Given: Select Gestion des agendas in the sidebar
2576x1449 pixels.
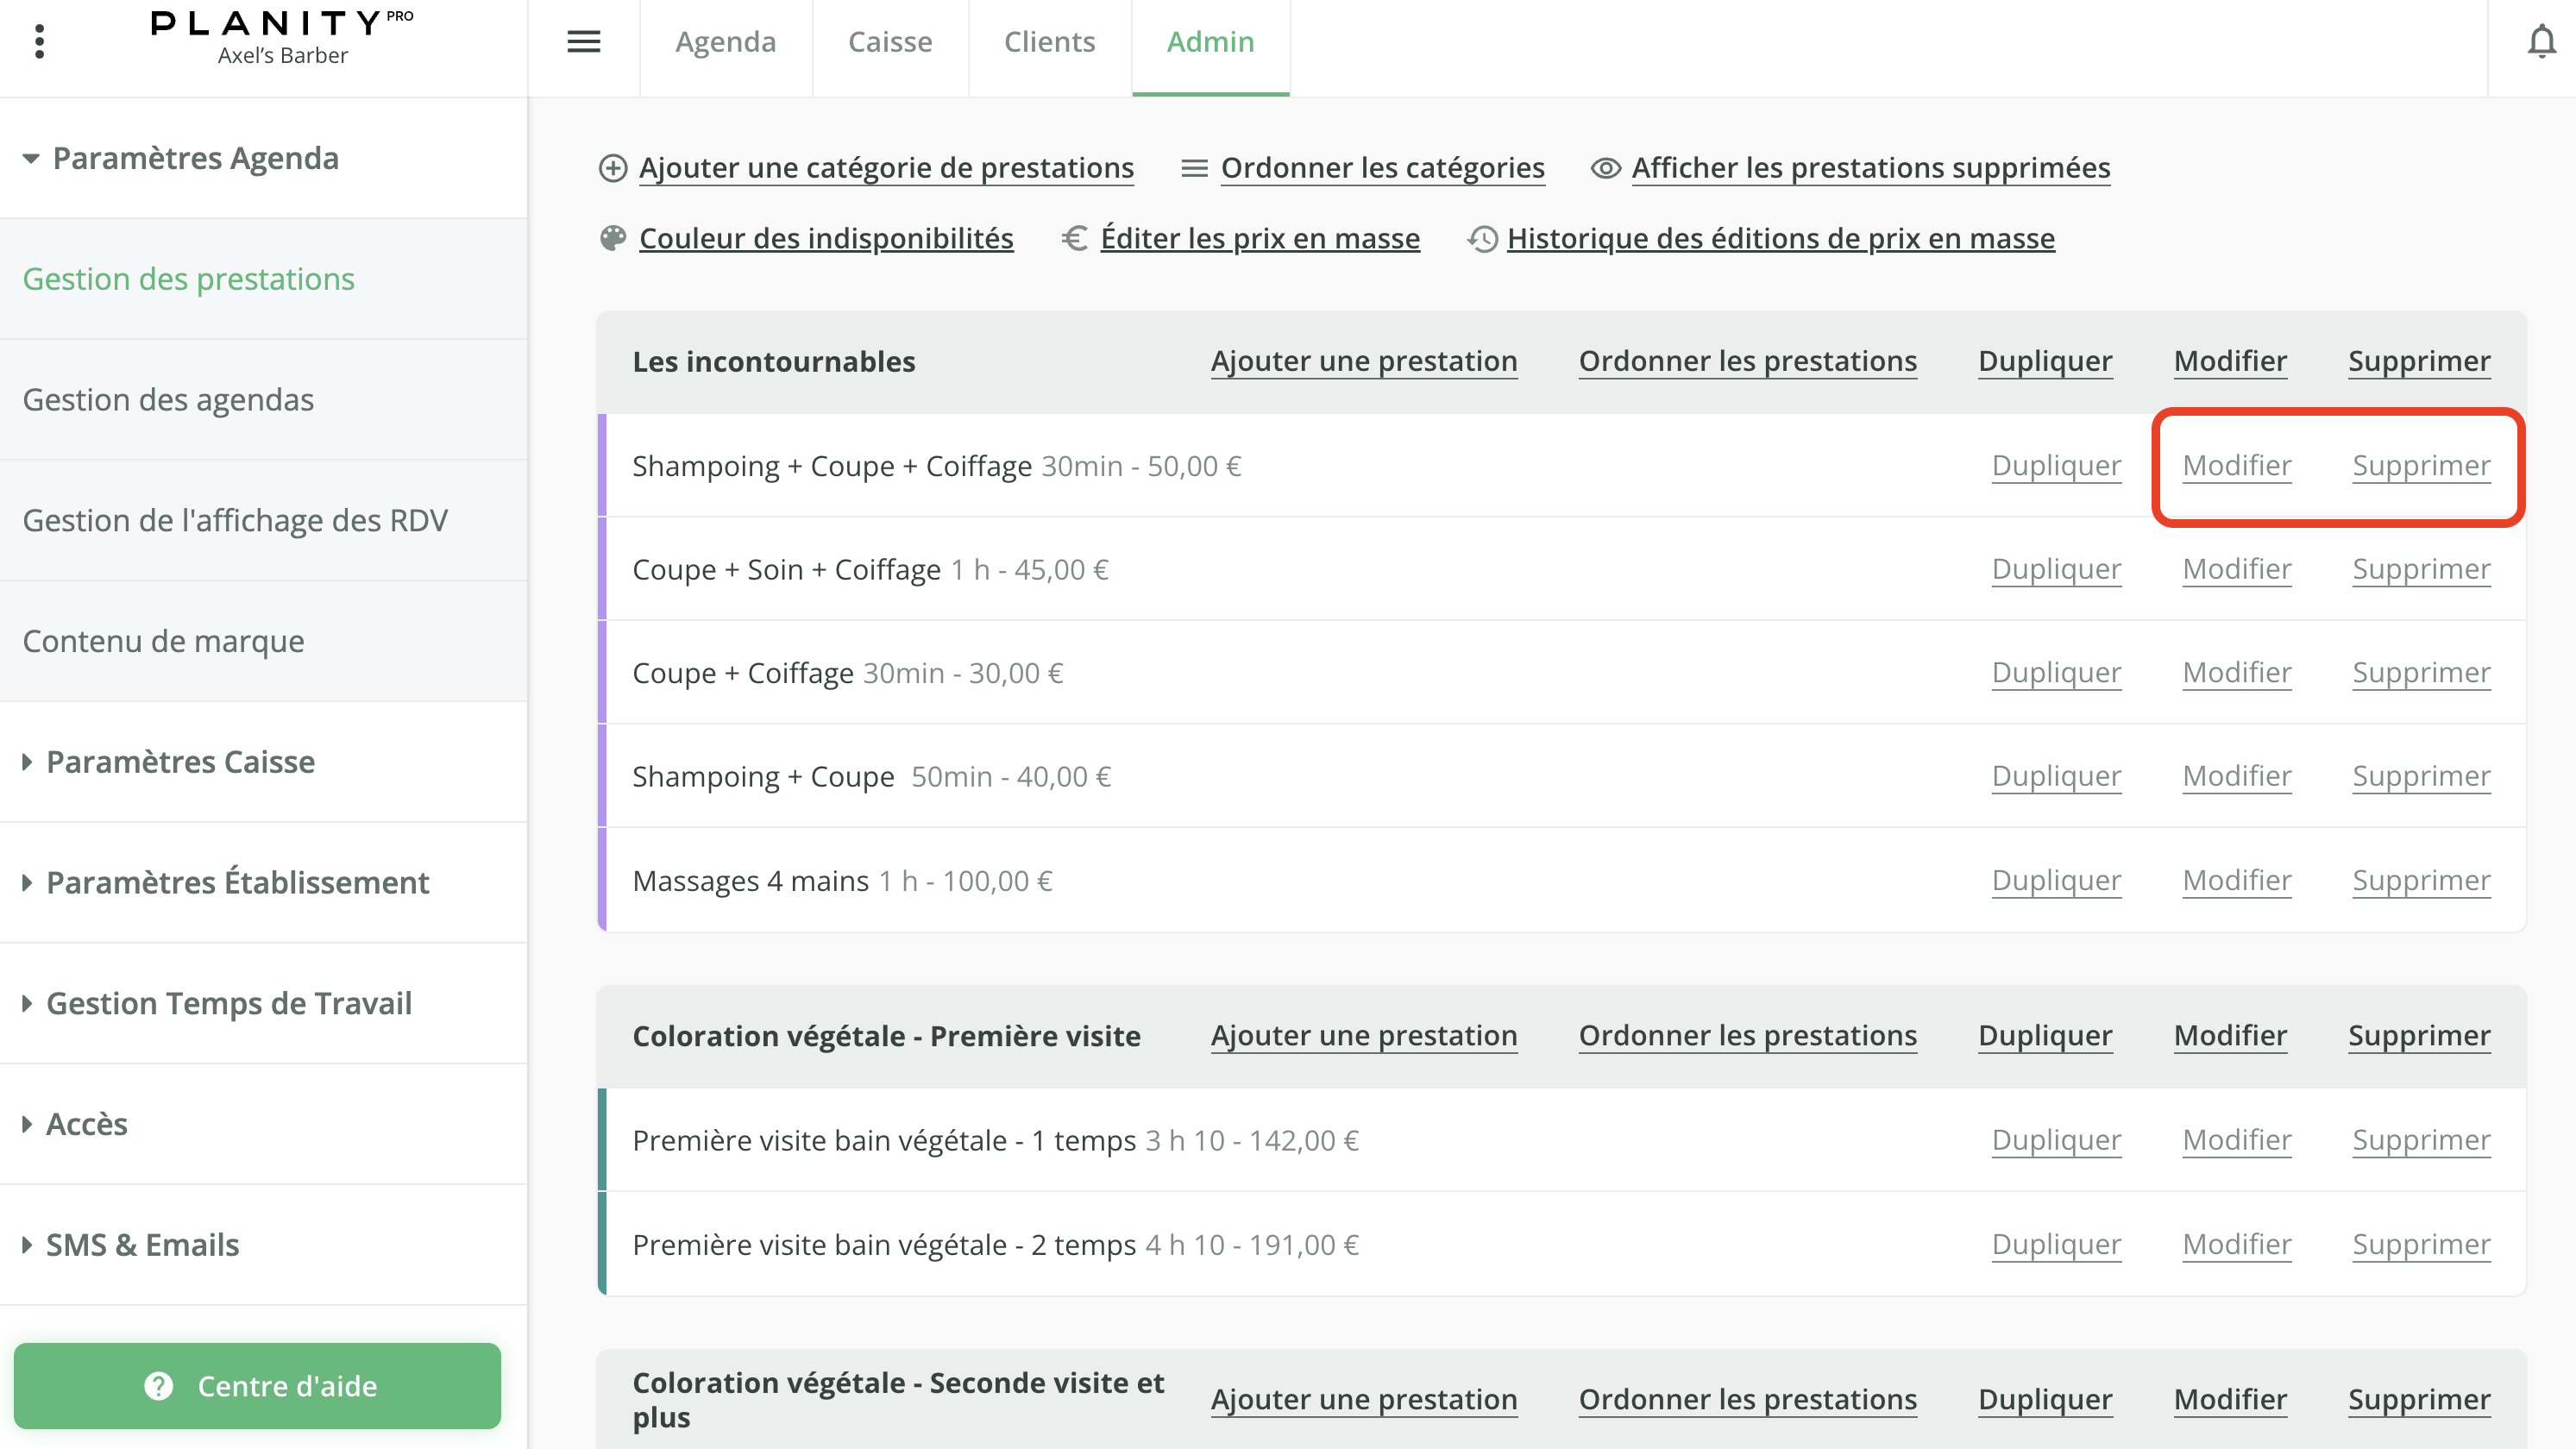Looking at the screenshot, I should pyautogui.click(x=168, y=399).
